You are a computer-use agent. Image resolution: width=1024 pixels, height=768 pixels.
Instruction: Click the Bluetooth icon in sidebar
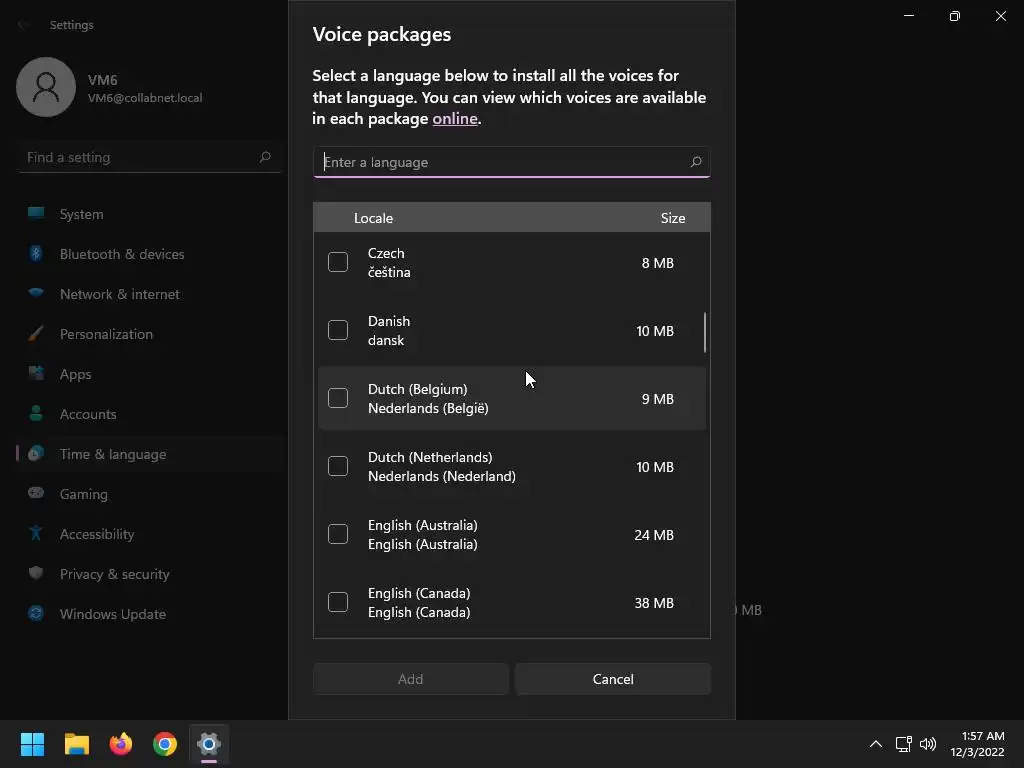36,253
